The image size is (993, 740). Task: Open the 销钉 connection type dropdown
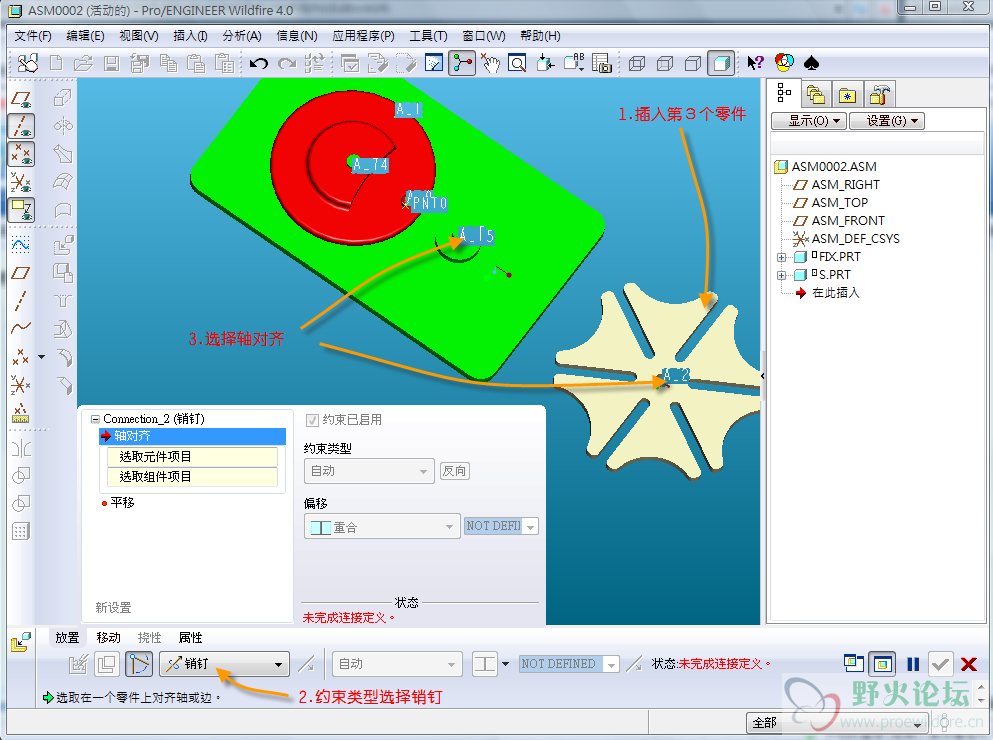point(224,664)
